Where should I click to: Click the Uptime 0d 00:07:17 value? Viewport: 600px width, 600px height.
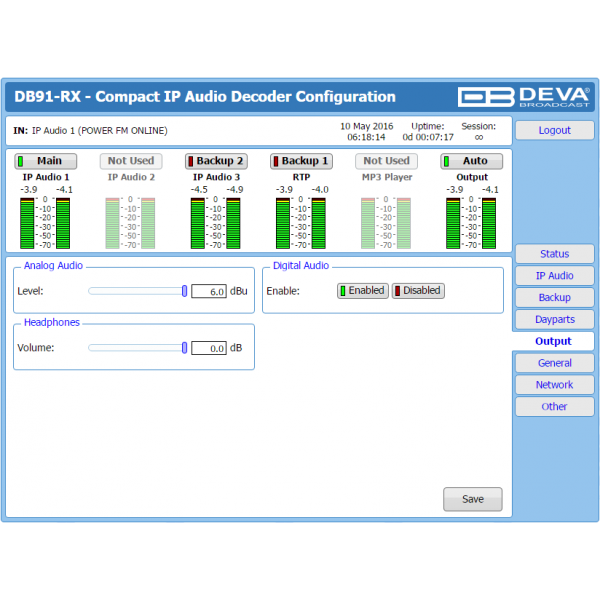(x=428, y=137)
